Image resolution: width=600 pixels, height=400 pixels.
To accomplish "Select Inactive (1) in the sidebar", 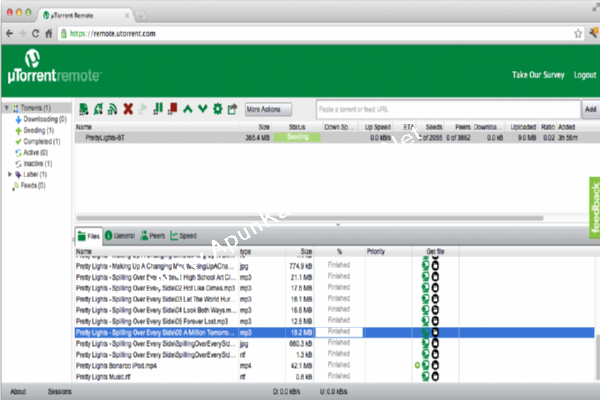I will pos(34,163).
